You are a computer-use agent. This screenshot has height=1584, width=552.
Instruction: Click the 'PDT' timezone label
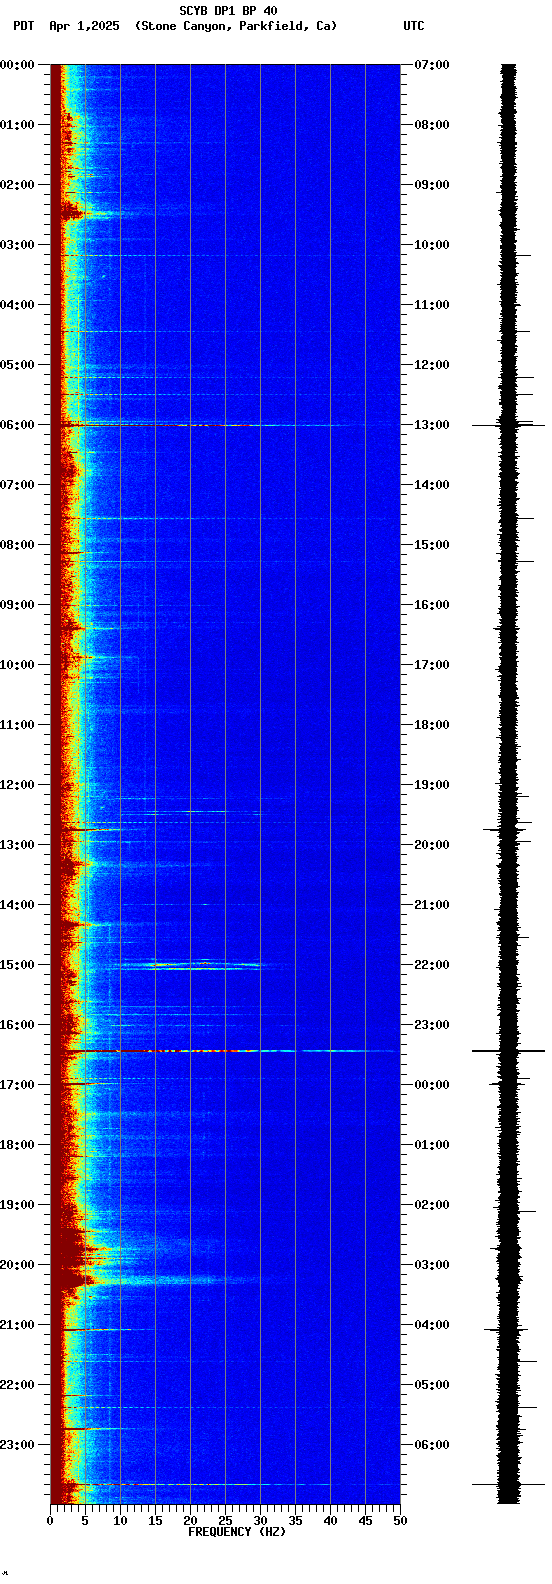23,26
